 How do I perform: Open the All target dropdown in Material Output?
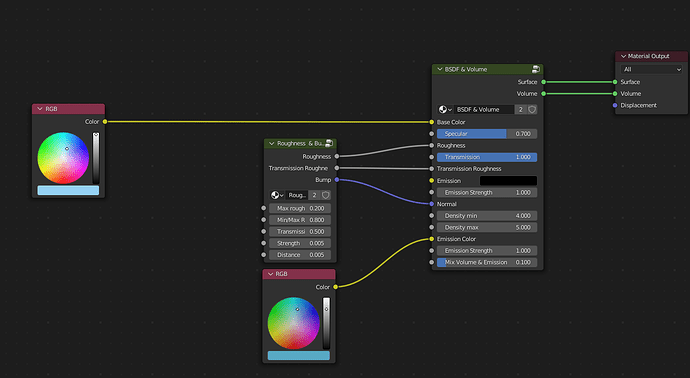tap(652, 69)
